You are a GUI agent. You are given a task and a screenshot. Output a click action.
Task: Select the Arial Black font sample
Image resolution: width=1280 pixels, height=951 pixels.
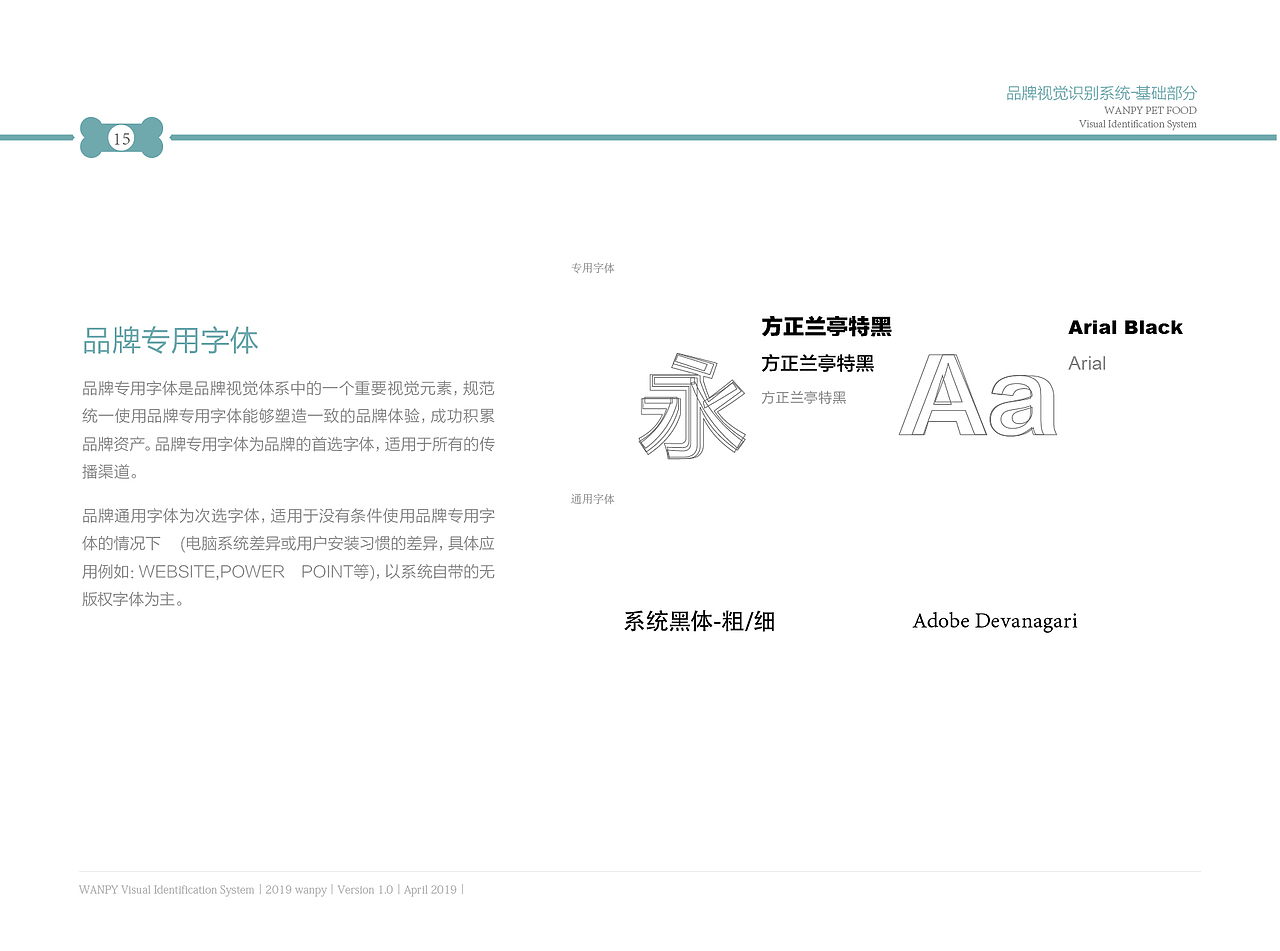(x=1126, y=326)
